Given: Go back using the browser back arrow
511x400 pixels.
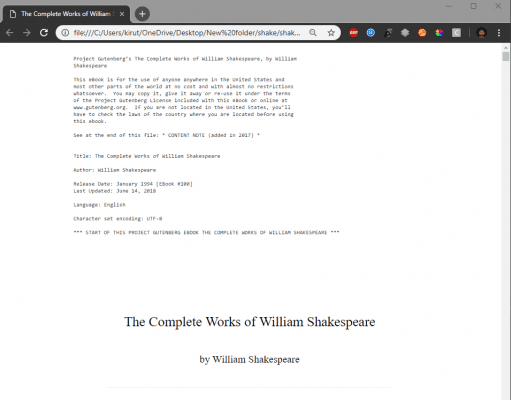Looking at the screenshot, I should pyautogui.click(x=10, y=33).
